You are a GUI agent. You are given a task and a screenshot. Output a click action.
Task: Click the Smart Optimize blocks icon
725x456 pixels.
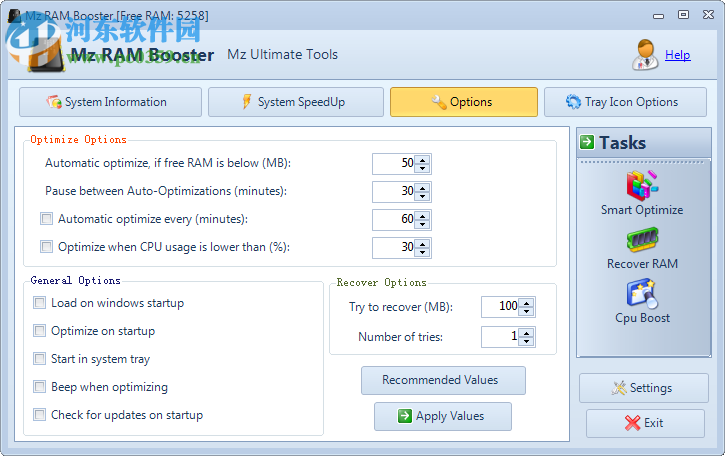click(x=642, y=185)
